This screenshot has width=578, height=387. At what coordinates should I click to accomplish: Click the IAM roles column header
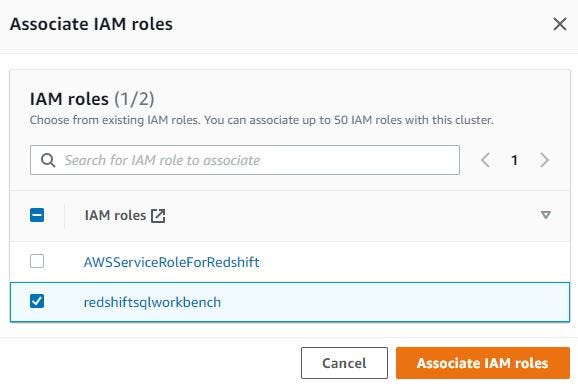click(115, 215)
